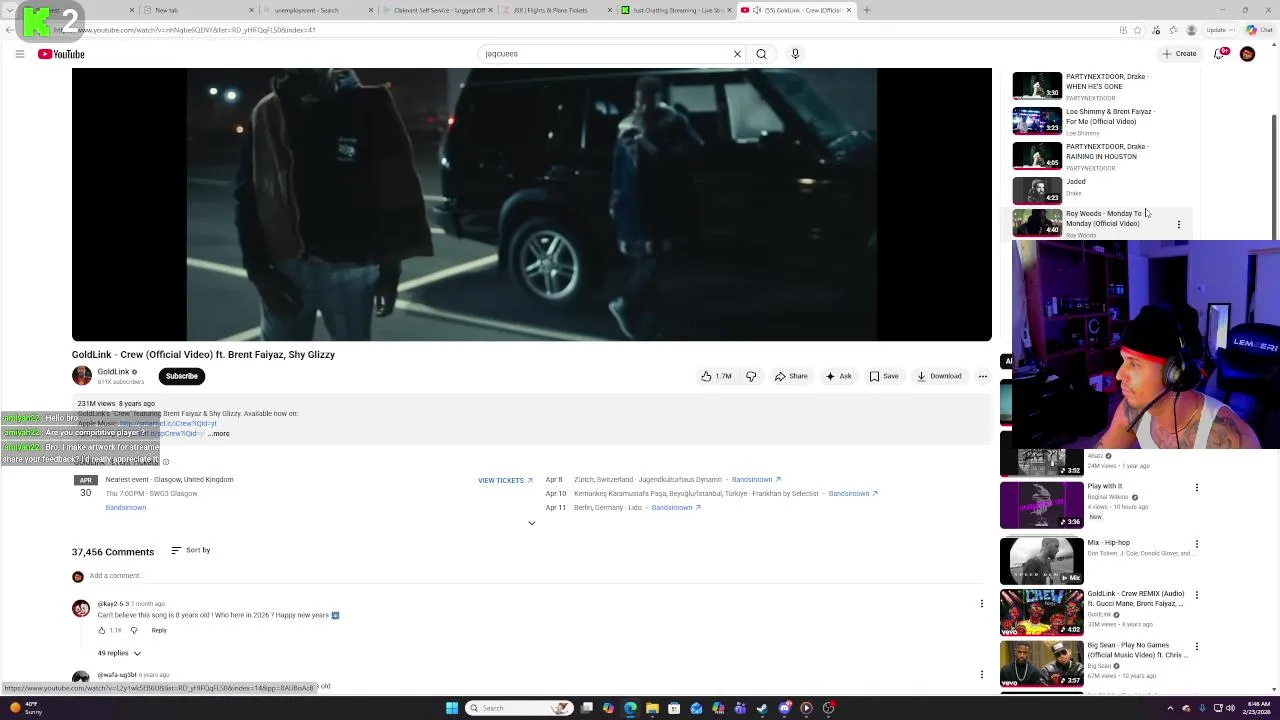The image size is (1280, 720).
Task: Switch to Claimant Self Service tab
Action: point(436,10)
